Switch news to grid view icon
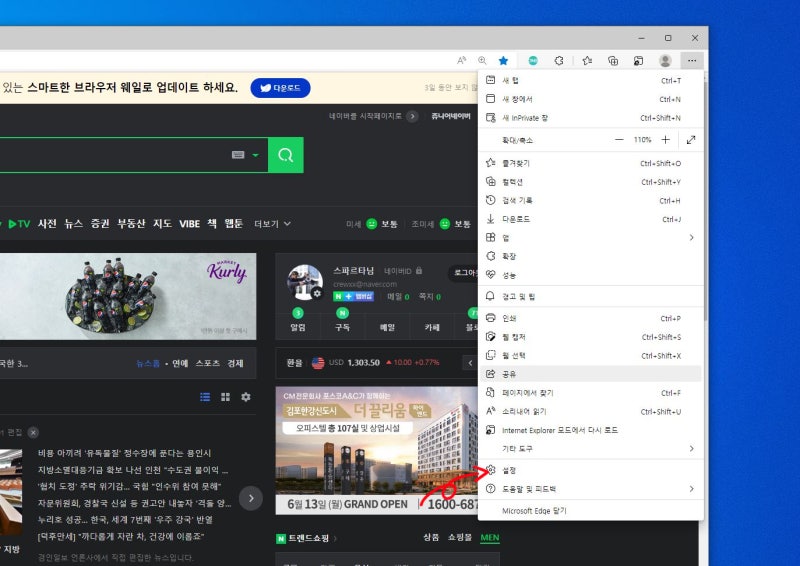800x566 pixels. click(x=226, y=397)
